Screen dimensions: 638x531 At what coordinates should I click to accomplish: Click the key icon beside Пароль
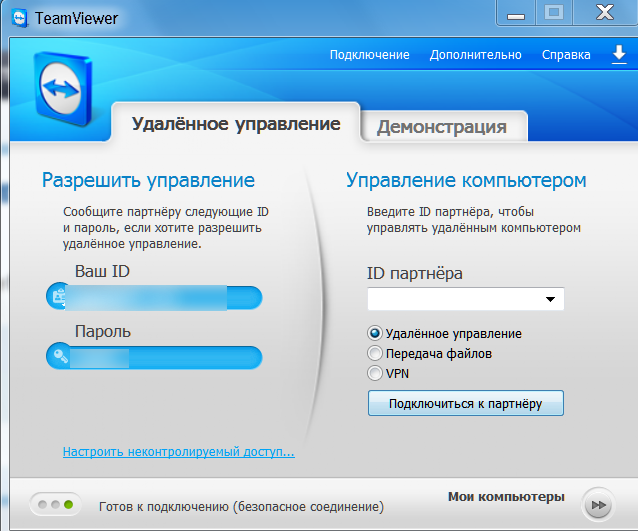(x=61, y=356)
